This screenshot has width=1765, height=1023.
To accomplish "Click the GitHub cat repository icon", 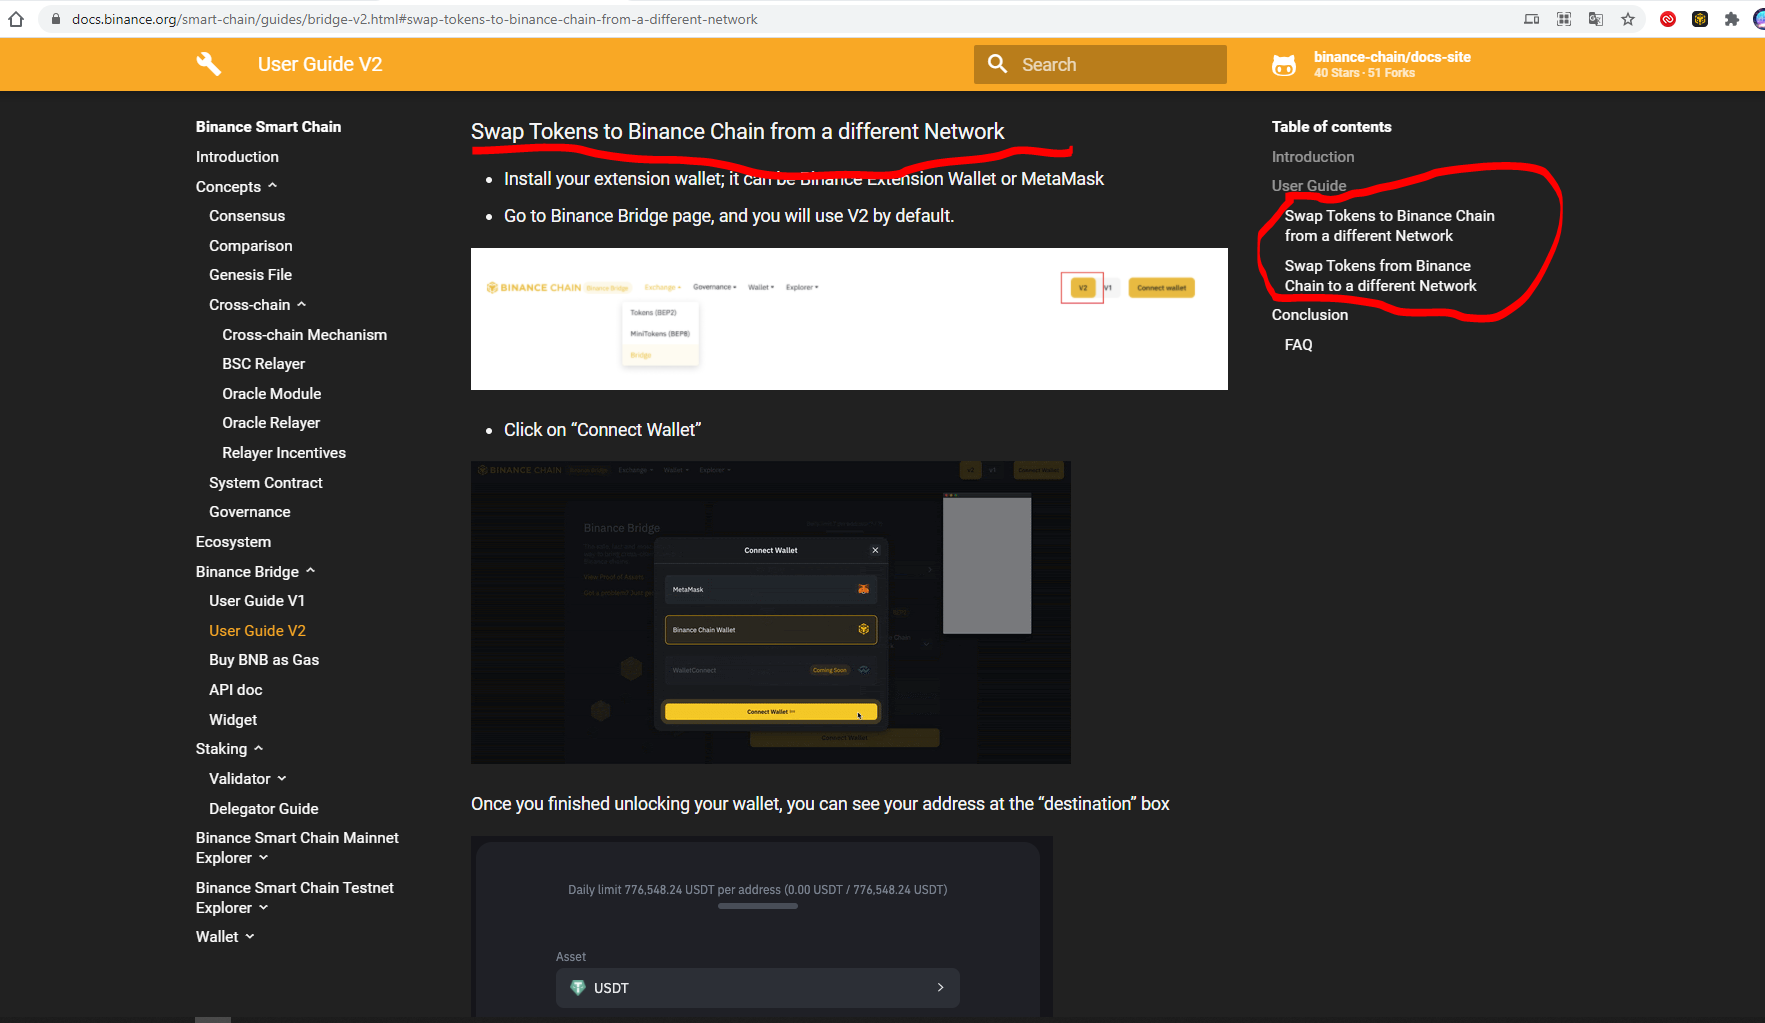I will point(1284,65).
